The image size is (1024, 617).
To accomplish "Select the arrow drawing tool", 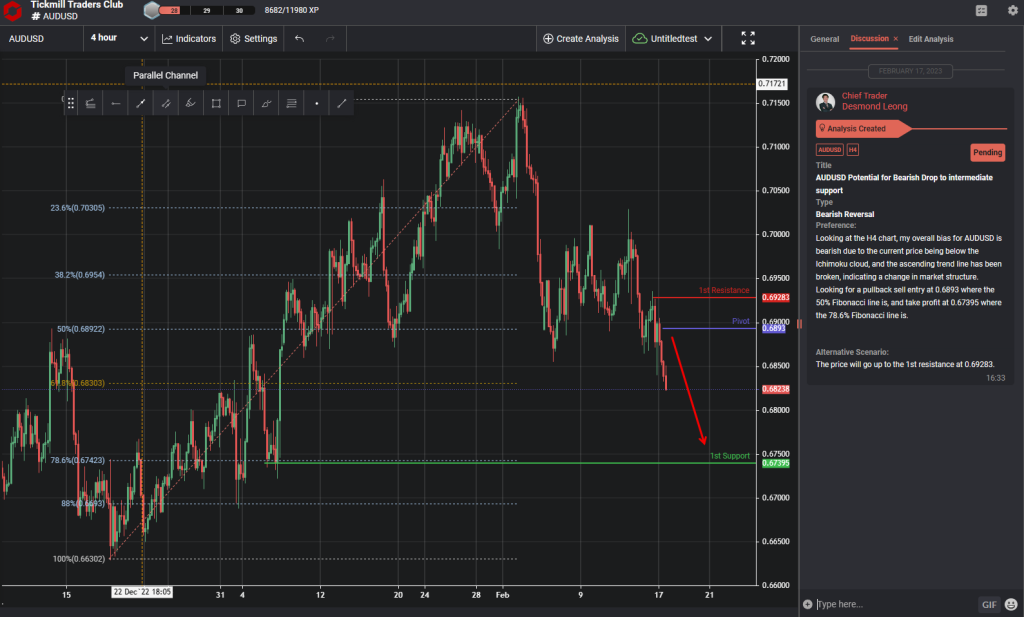I will [x=114, y=102].
